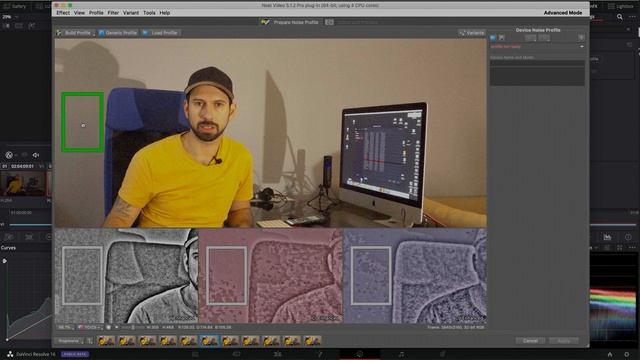Select the first frame thumbnail in the strip
640x360 pixels.
click(106, 340)
